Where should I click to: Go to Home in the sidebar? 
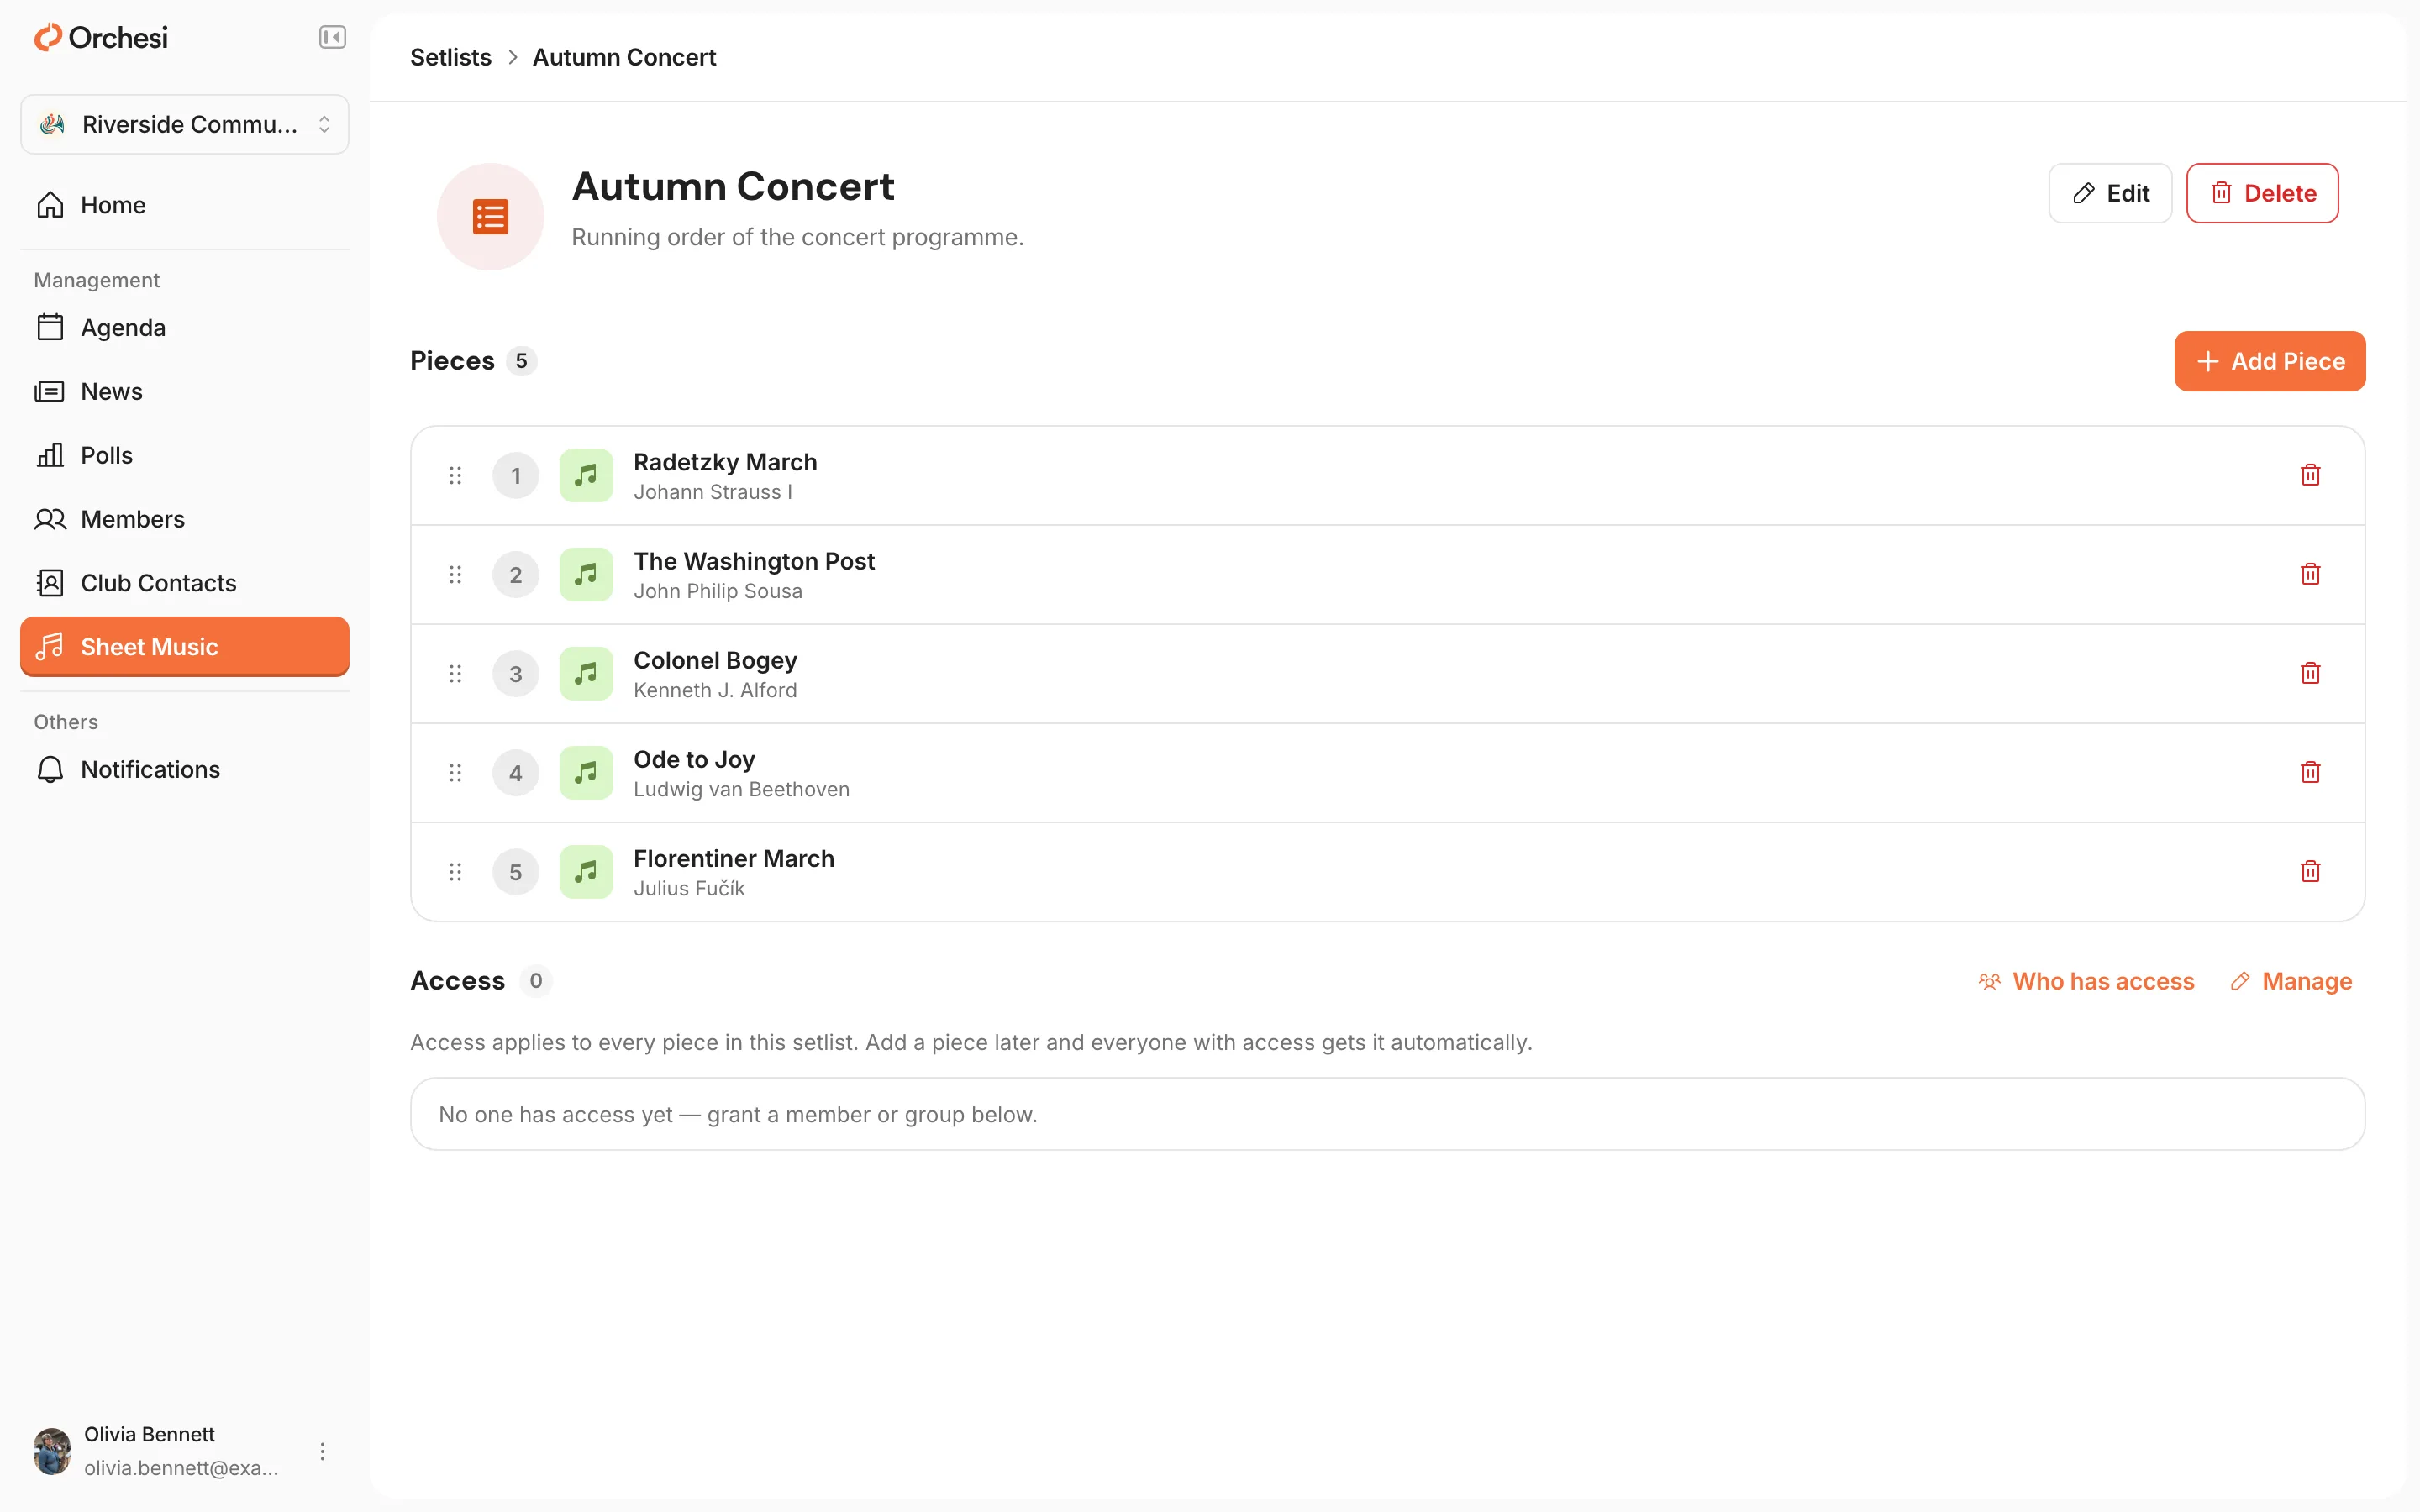(x=185, y=205)
